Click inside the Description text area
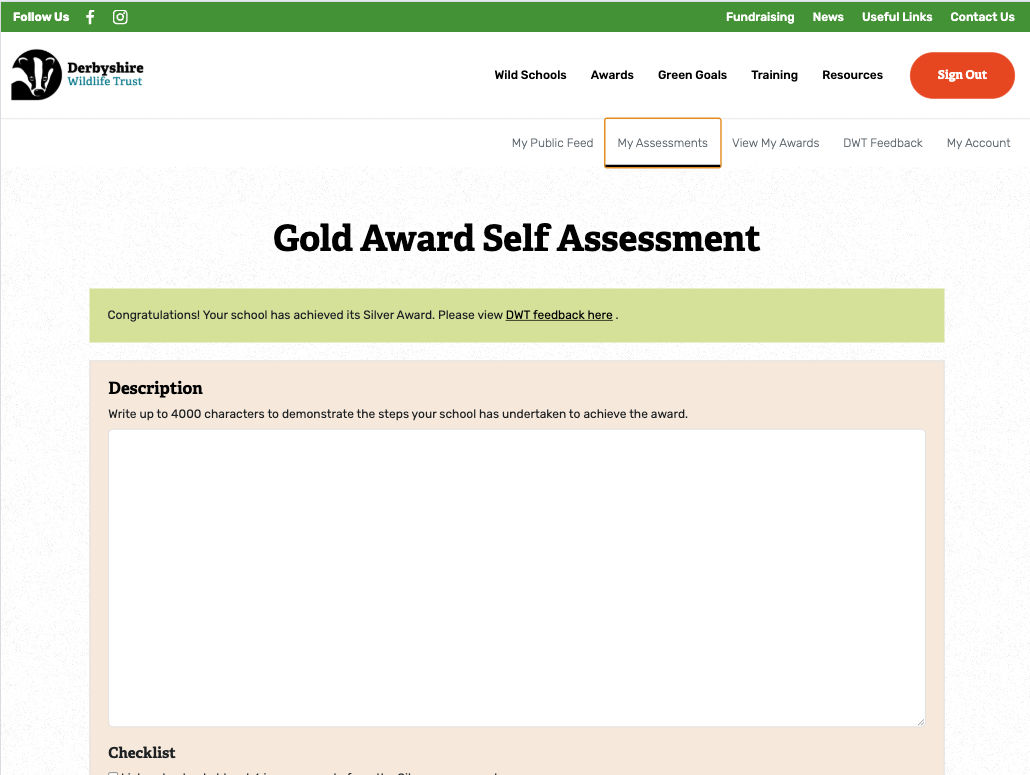The width and height of the screenshot is (1030, 775). [517, 578]
